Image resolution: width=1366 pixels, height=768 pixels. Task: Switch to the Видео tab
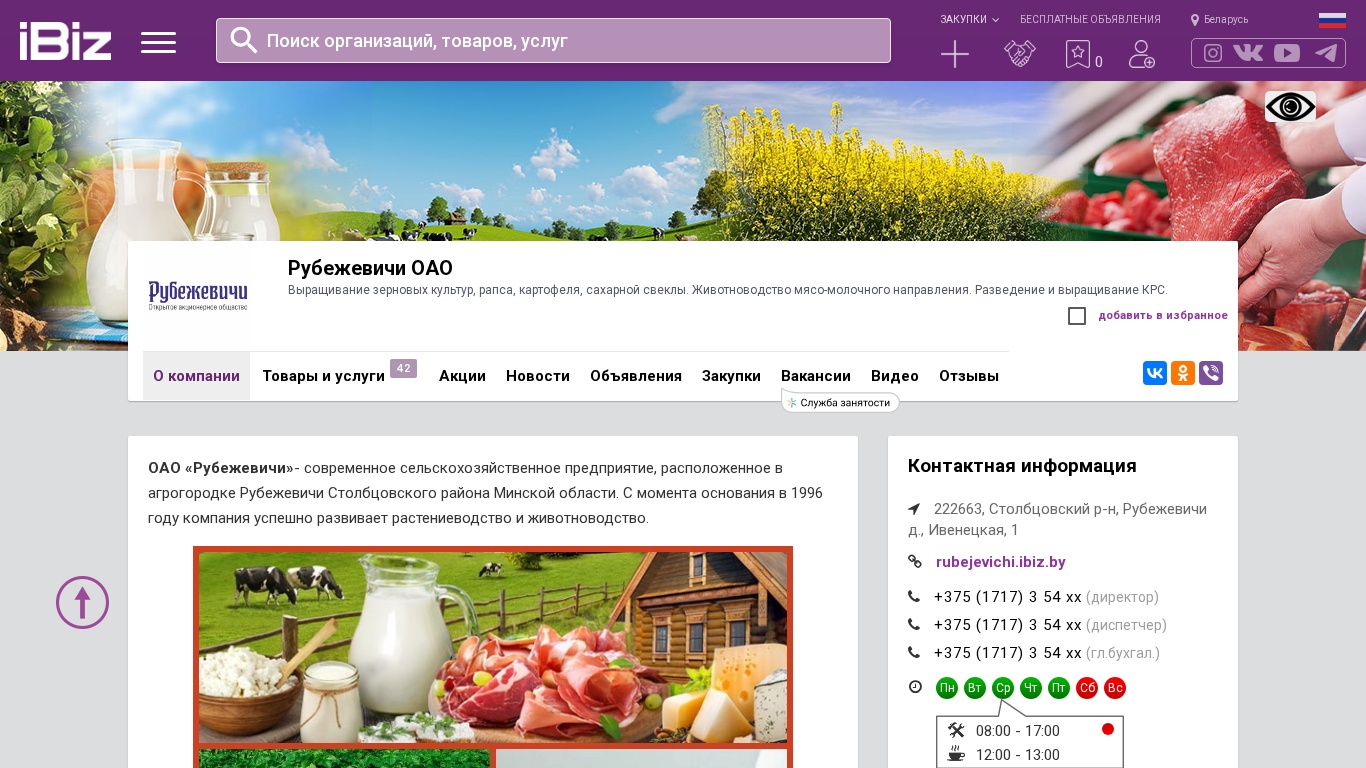pyautogui.click(x=895, y=376)
